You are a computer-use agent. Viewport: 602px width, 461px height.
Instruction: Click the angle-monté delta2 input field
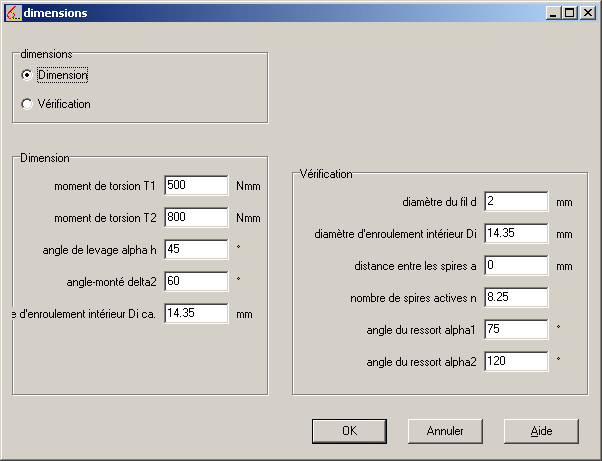coord(196,281)
